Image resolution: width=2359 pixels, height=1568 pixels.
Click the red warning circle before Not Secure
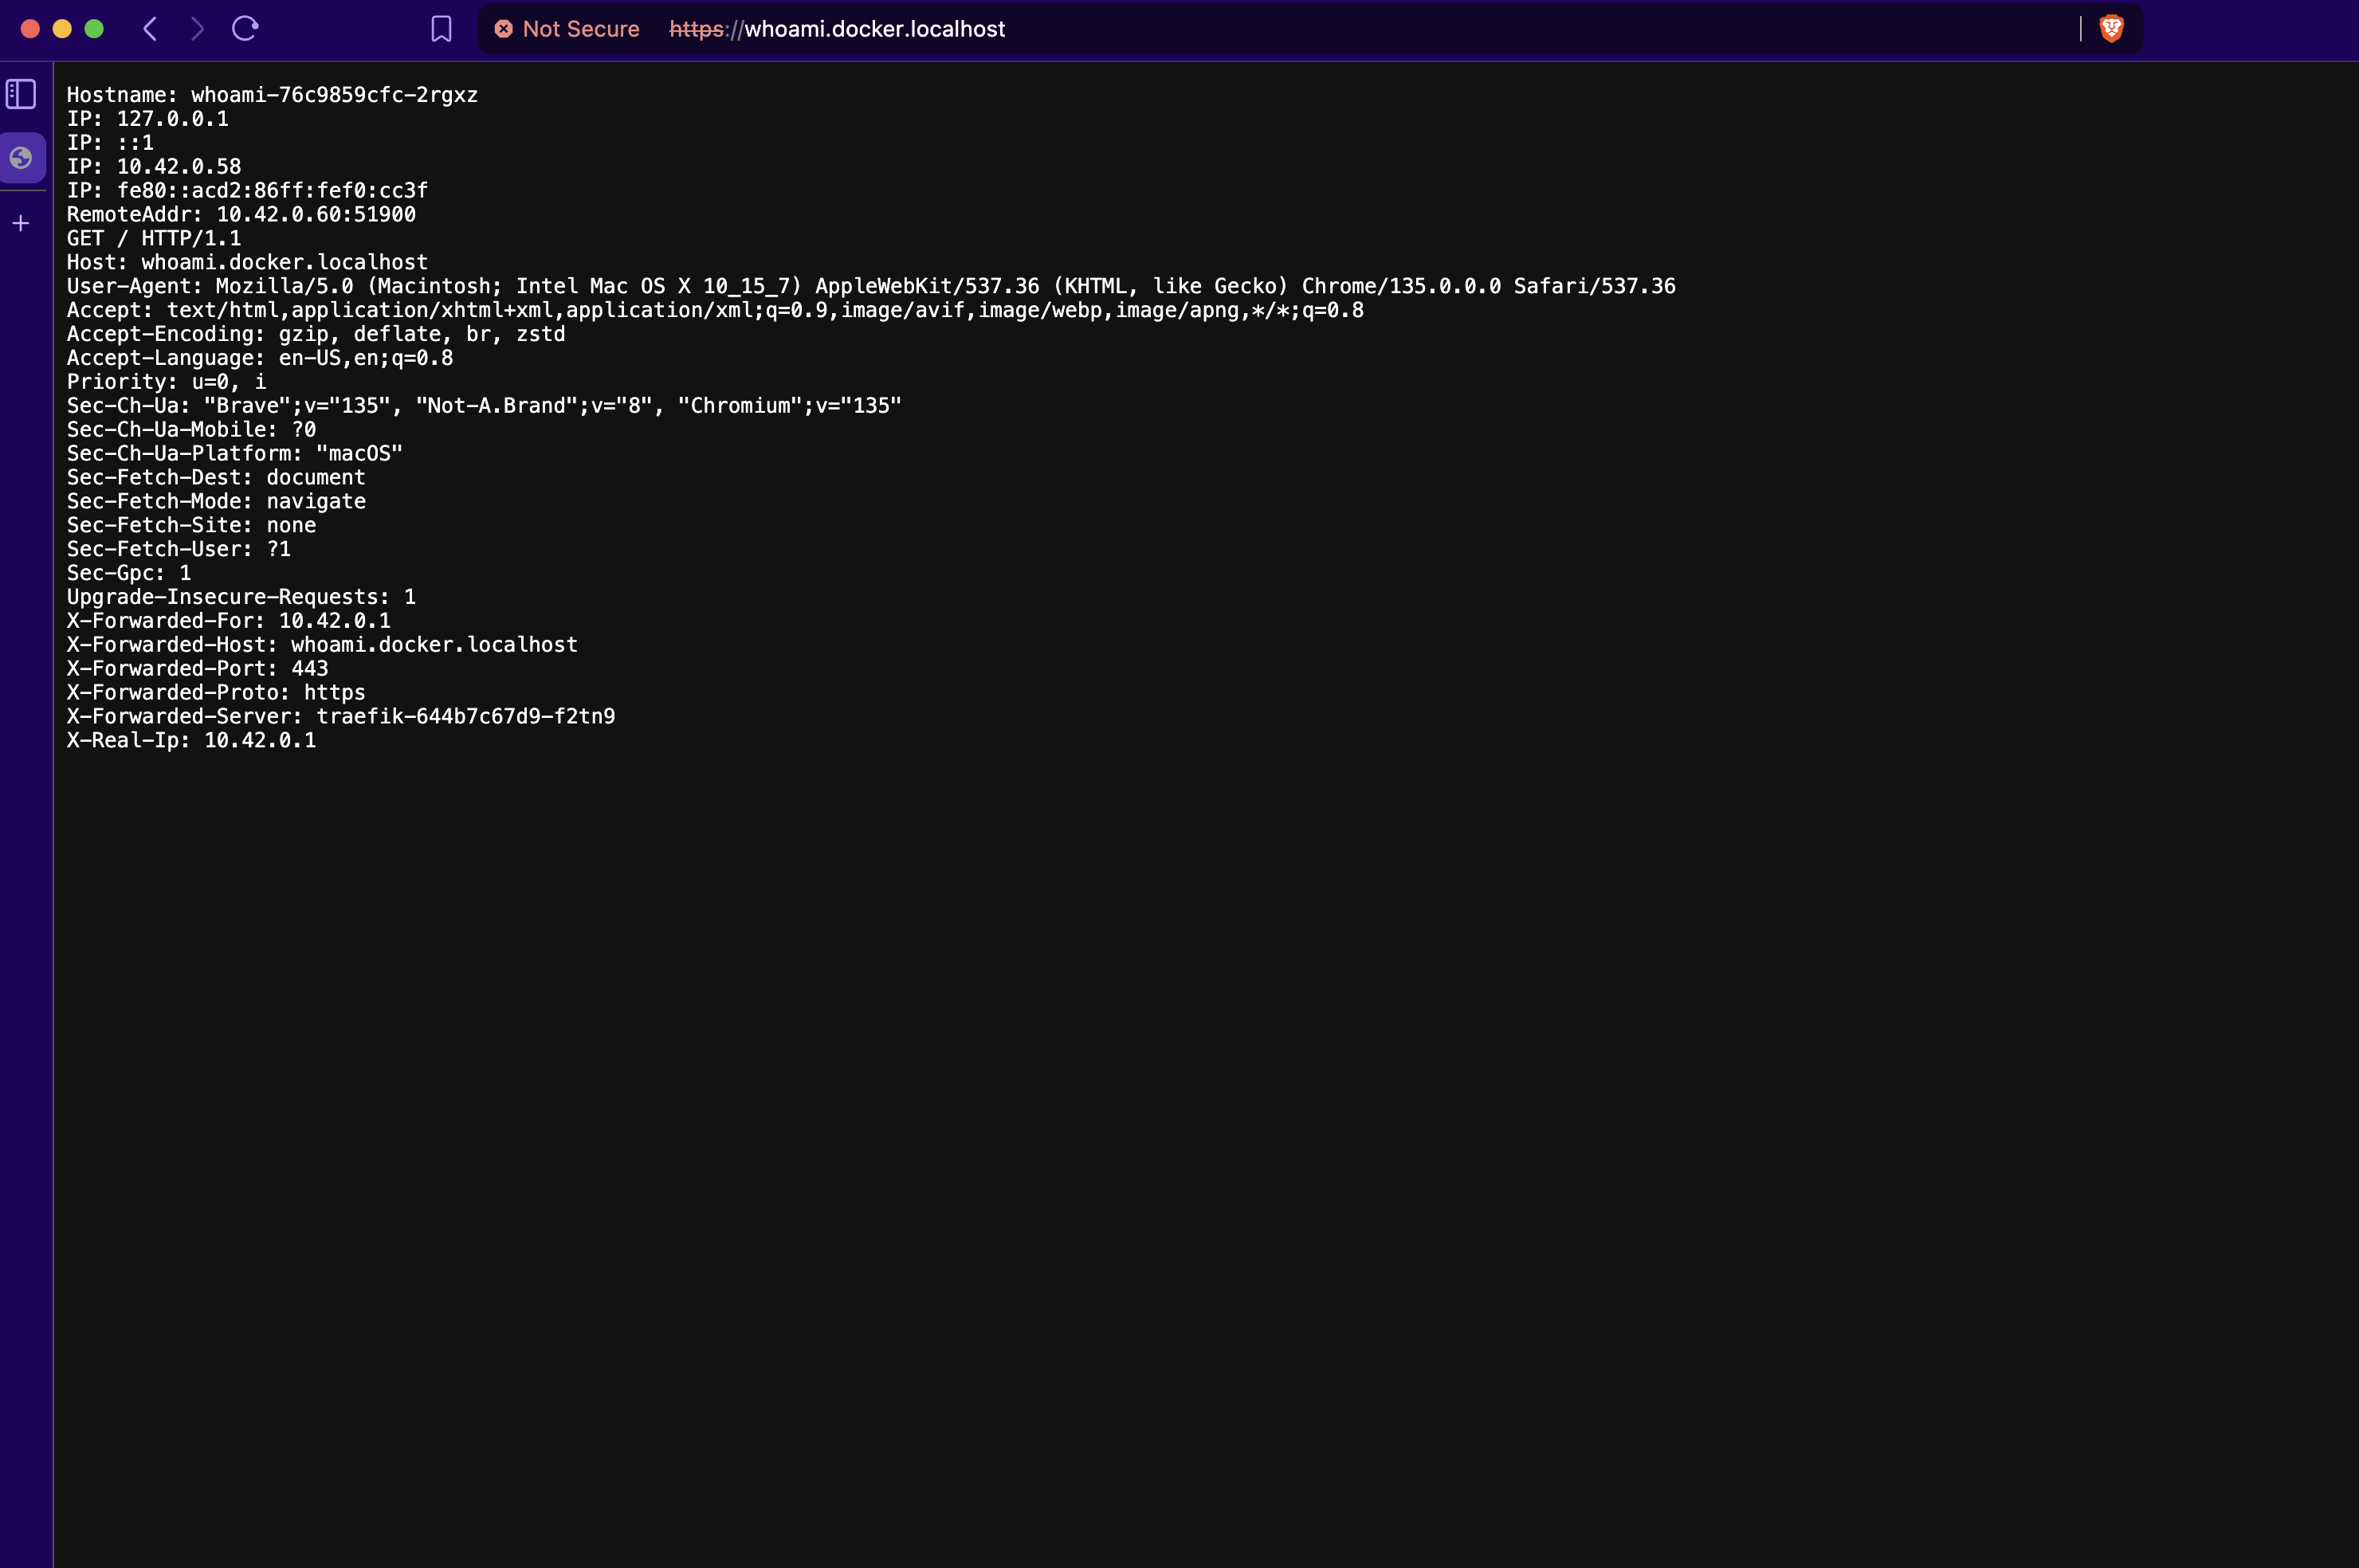(x=504, y=29)
